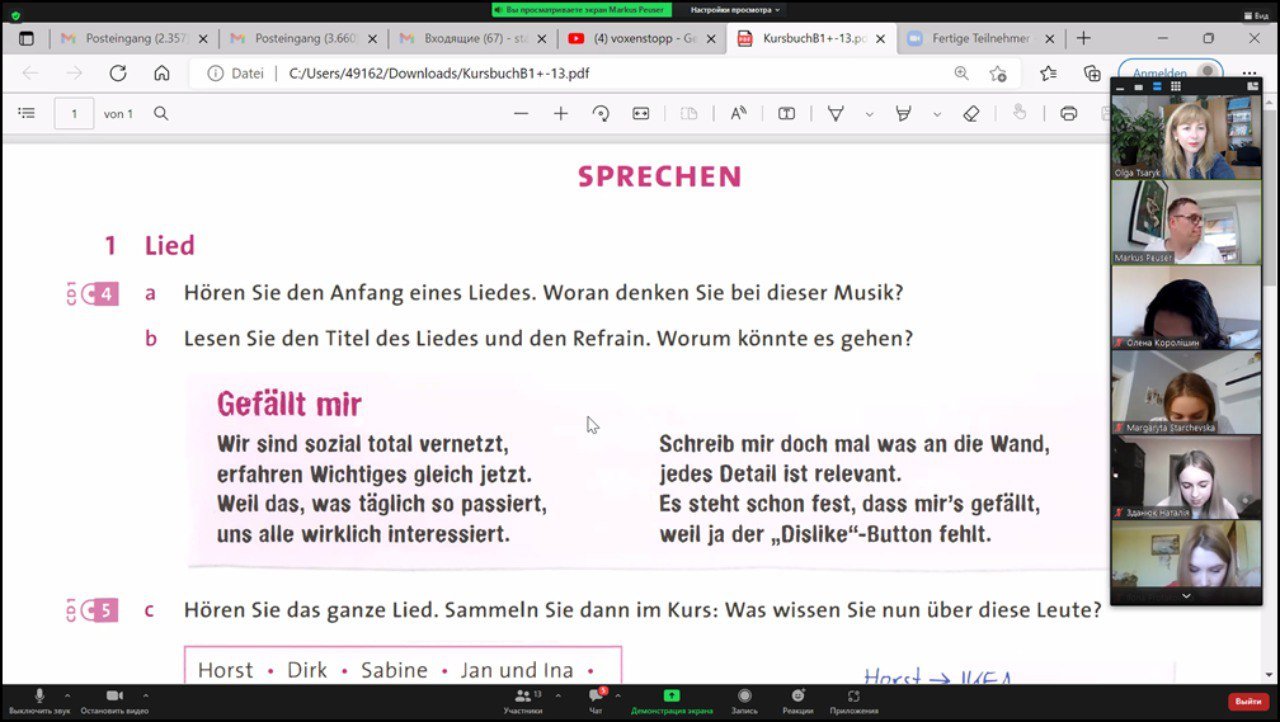Reload the PDF page in the browser
Image resolution: width=1280 pixels, height=722 pixels.
click(118, 73)
